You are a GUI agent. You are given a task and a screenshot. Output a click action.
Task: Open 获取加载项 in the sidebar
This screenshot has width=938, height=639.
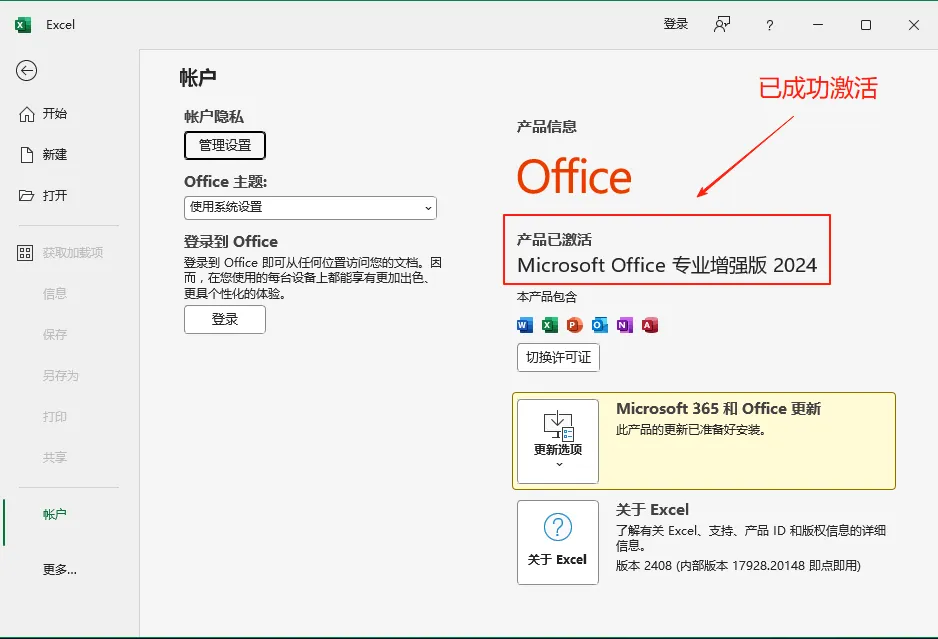(60, 252)
